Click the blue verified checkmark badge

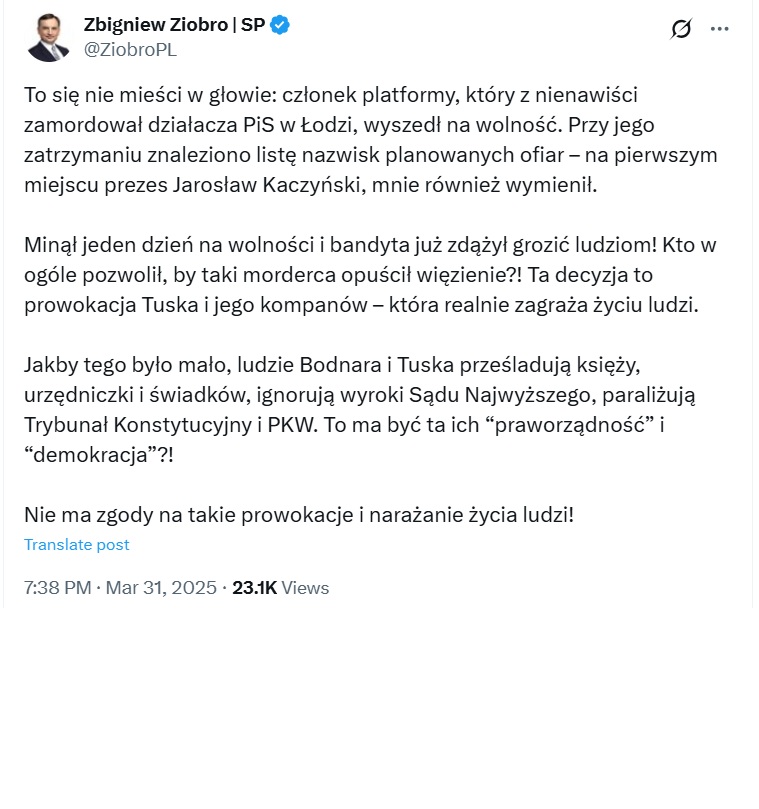coord(280,25)
